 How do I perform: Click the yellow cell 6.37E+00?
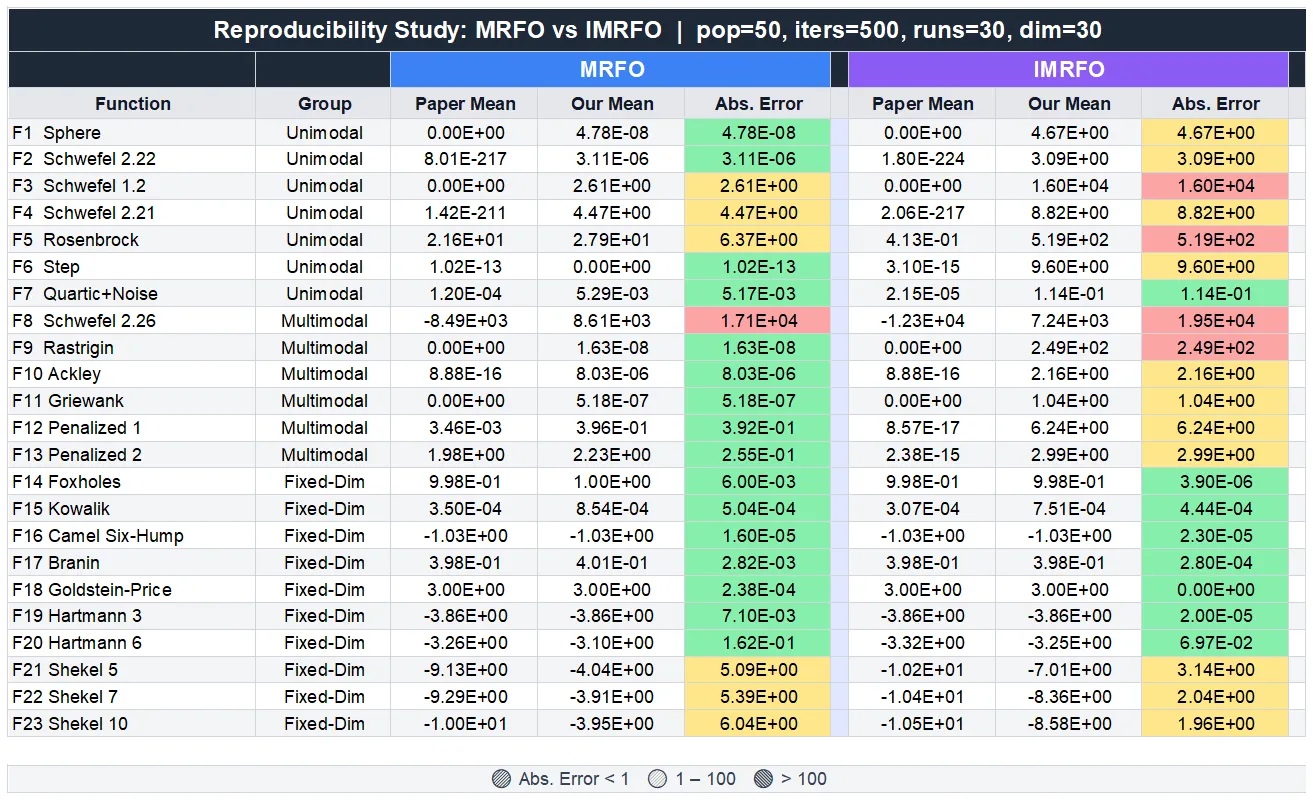pyautogui.click(x=759, y=240)
